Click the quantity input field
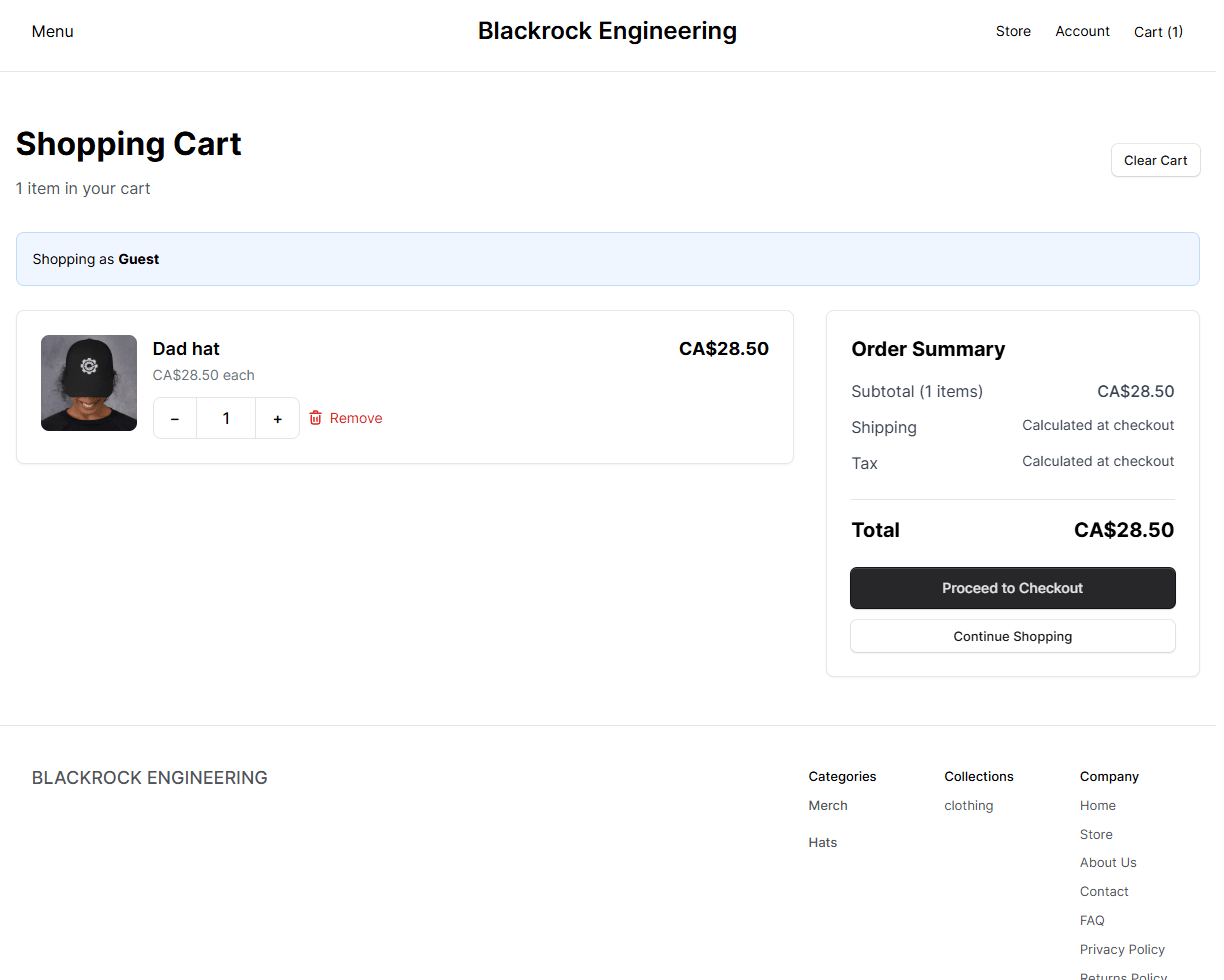Viewport: 1224px width, 980px height. pyautogui.click(x=226, y=418)
